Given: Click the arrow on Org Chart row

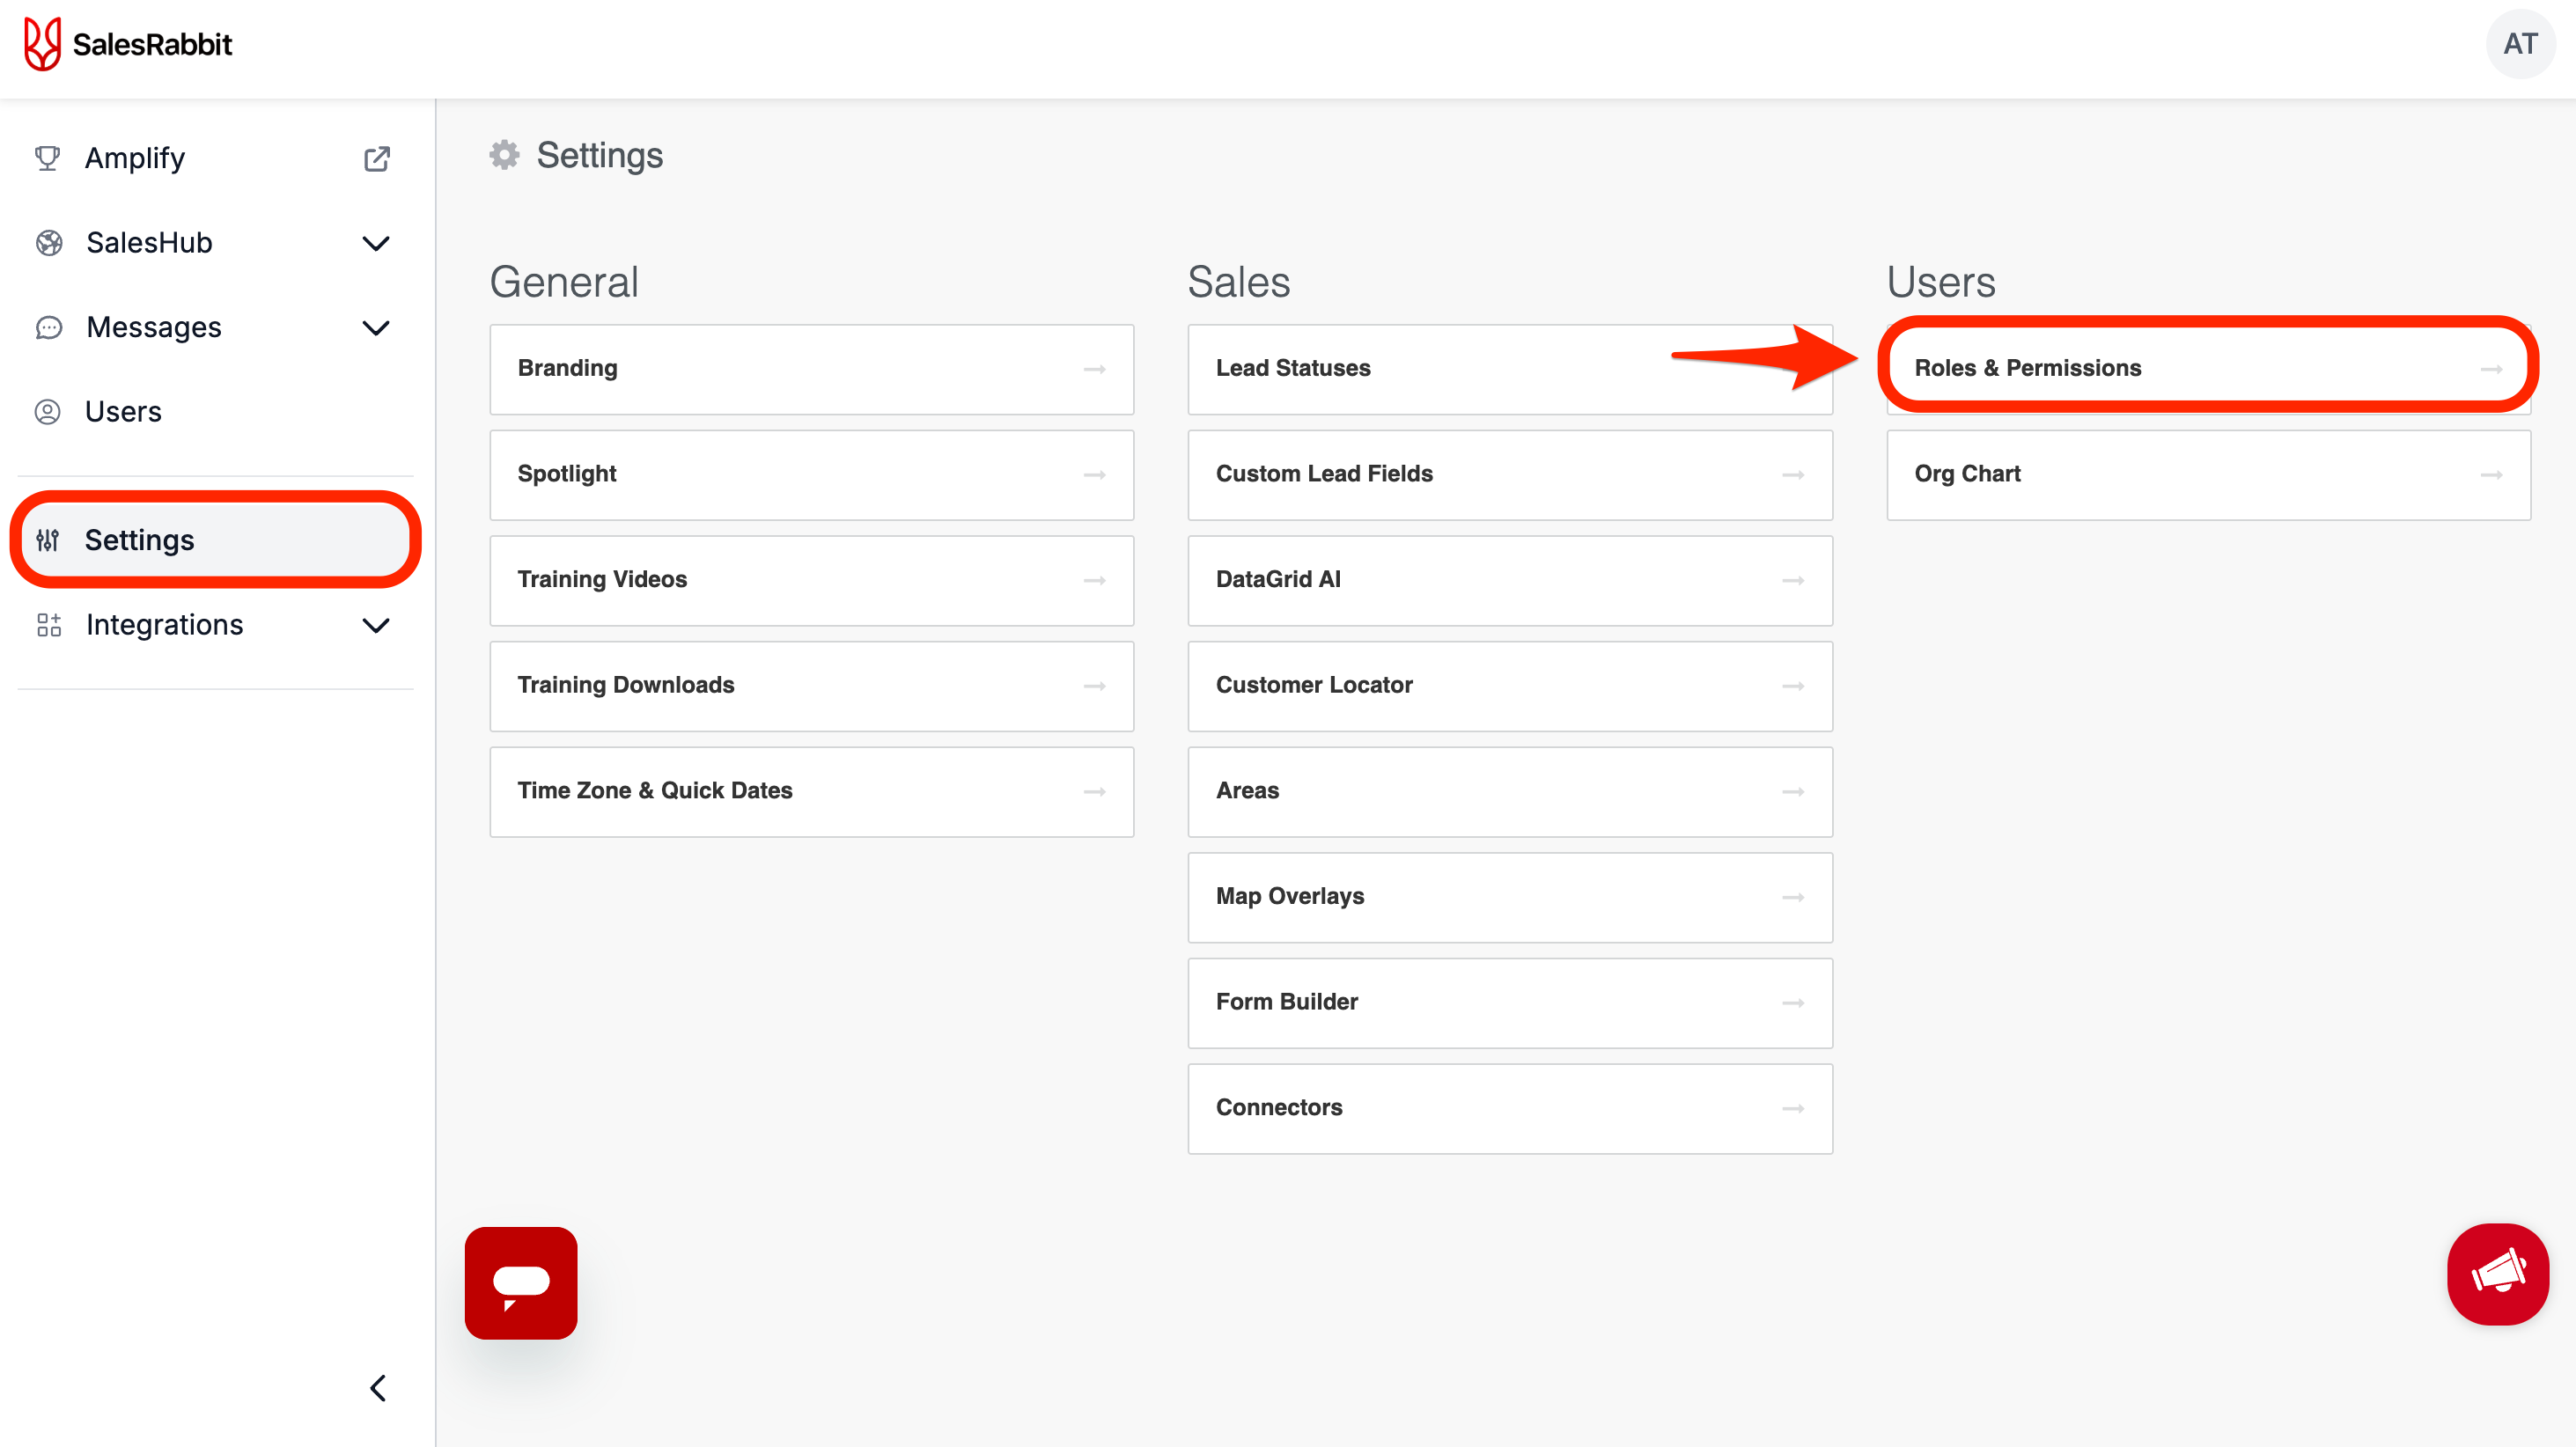Looking at the screenshot, I should [x=2491, y=475].
